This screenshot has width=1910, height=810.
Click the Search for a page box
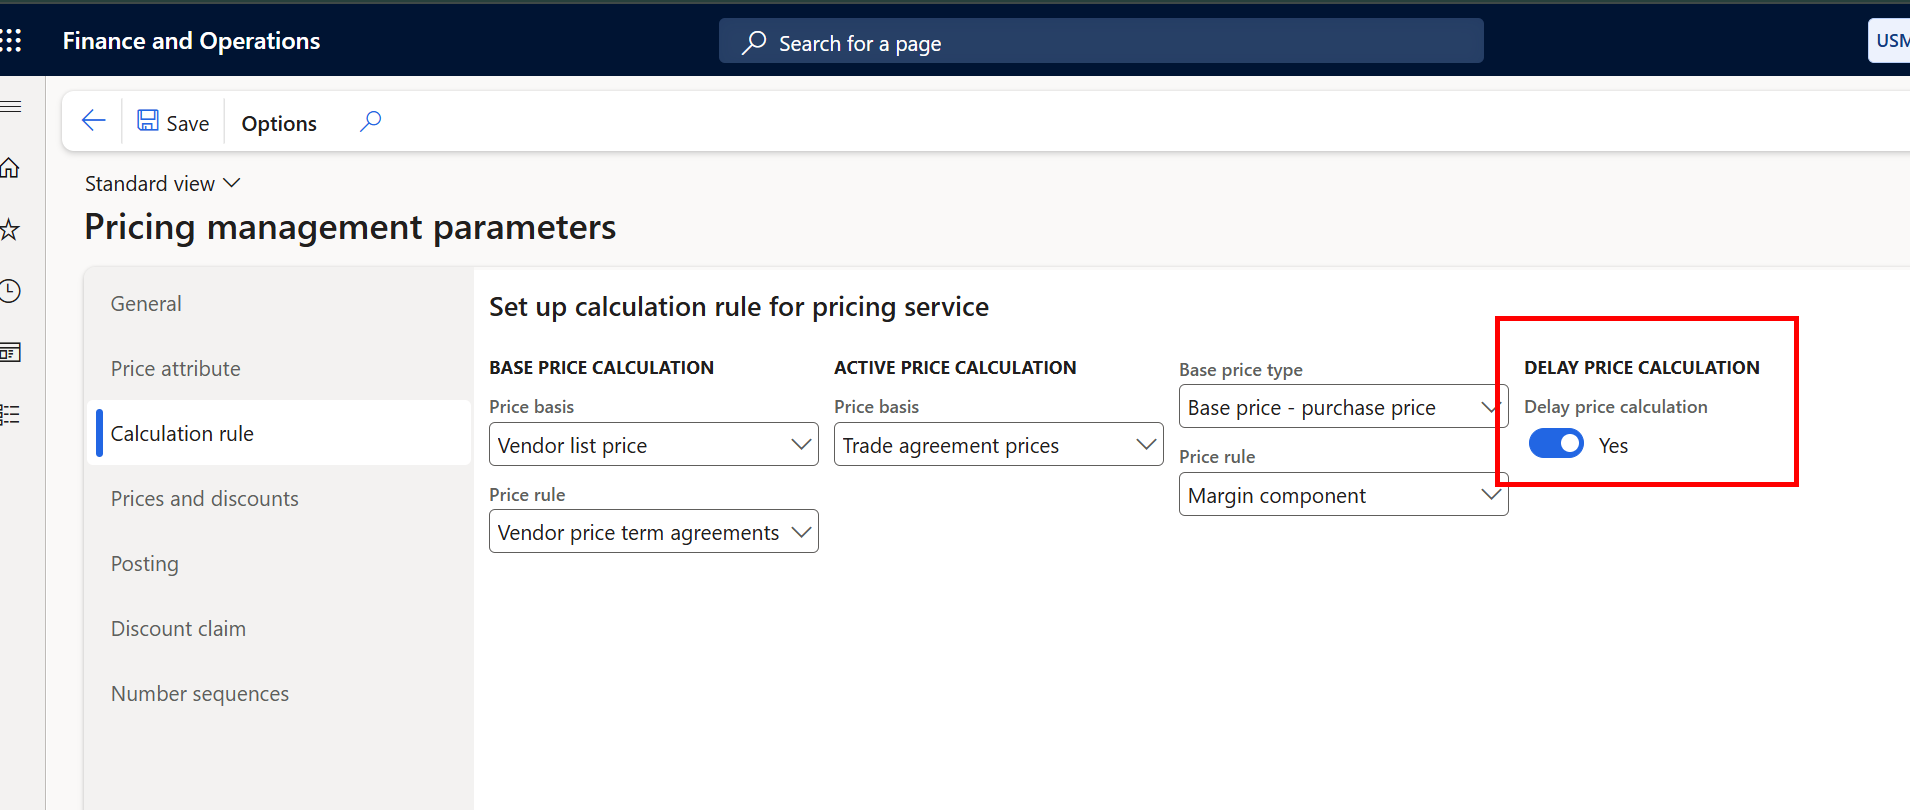[1101, 42]
